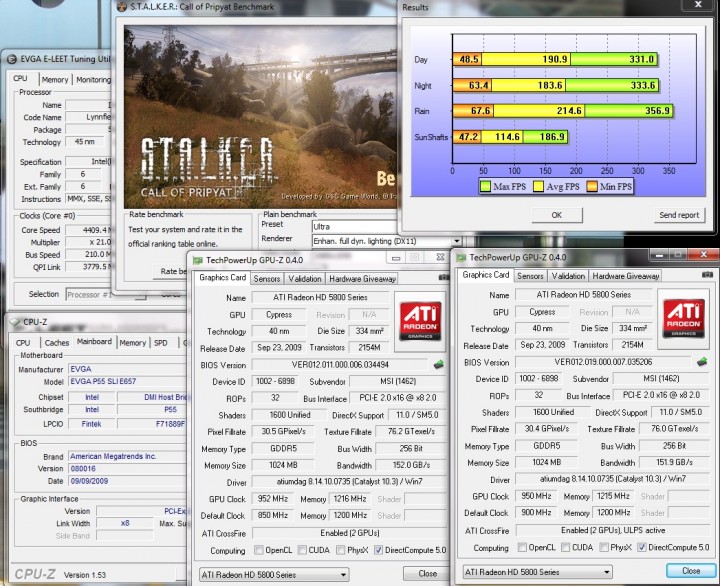
Task: Click the camera screenshot icon in right GPU-Z
Action: pyautogui.click(x=707, y=274)
